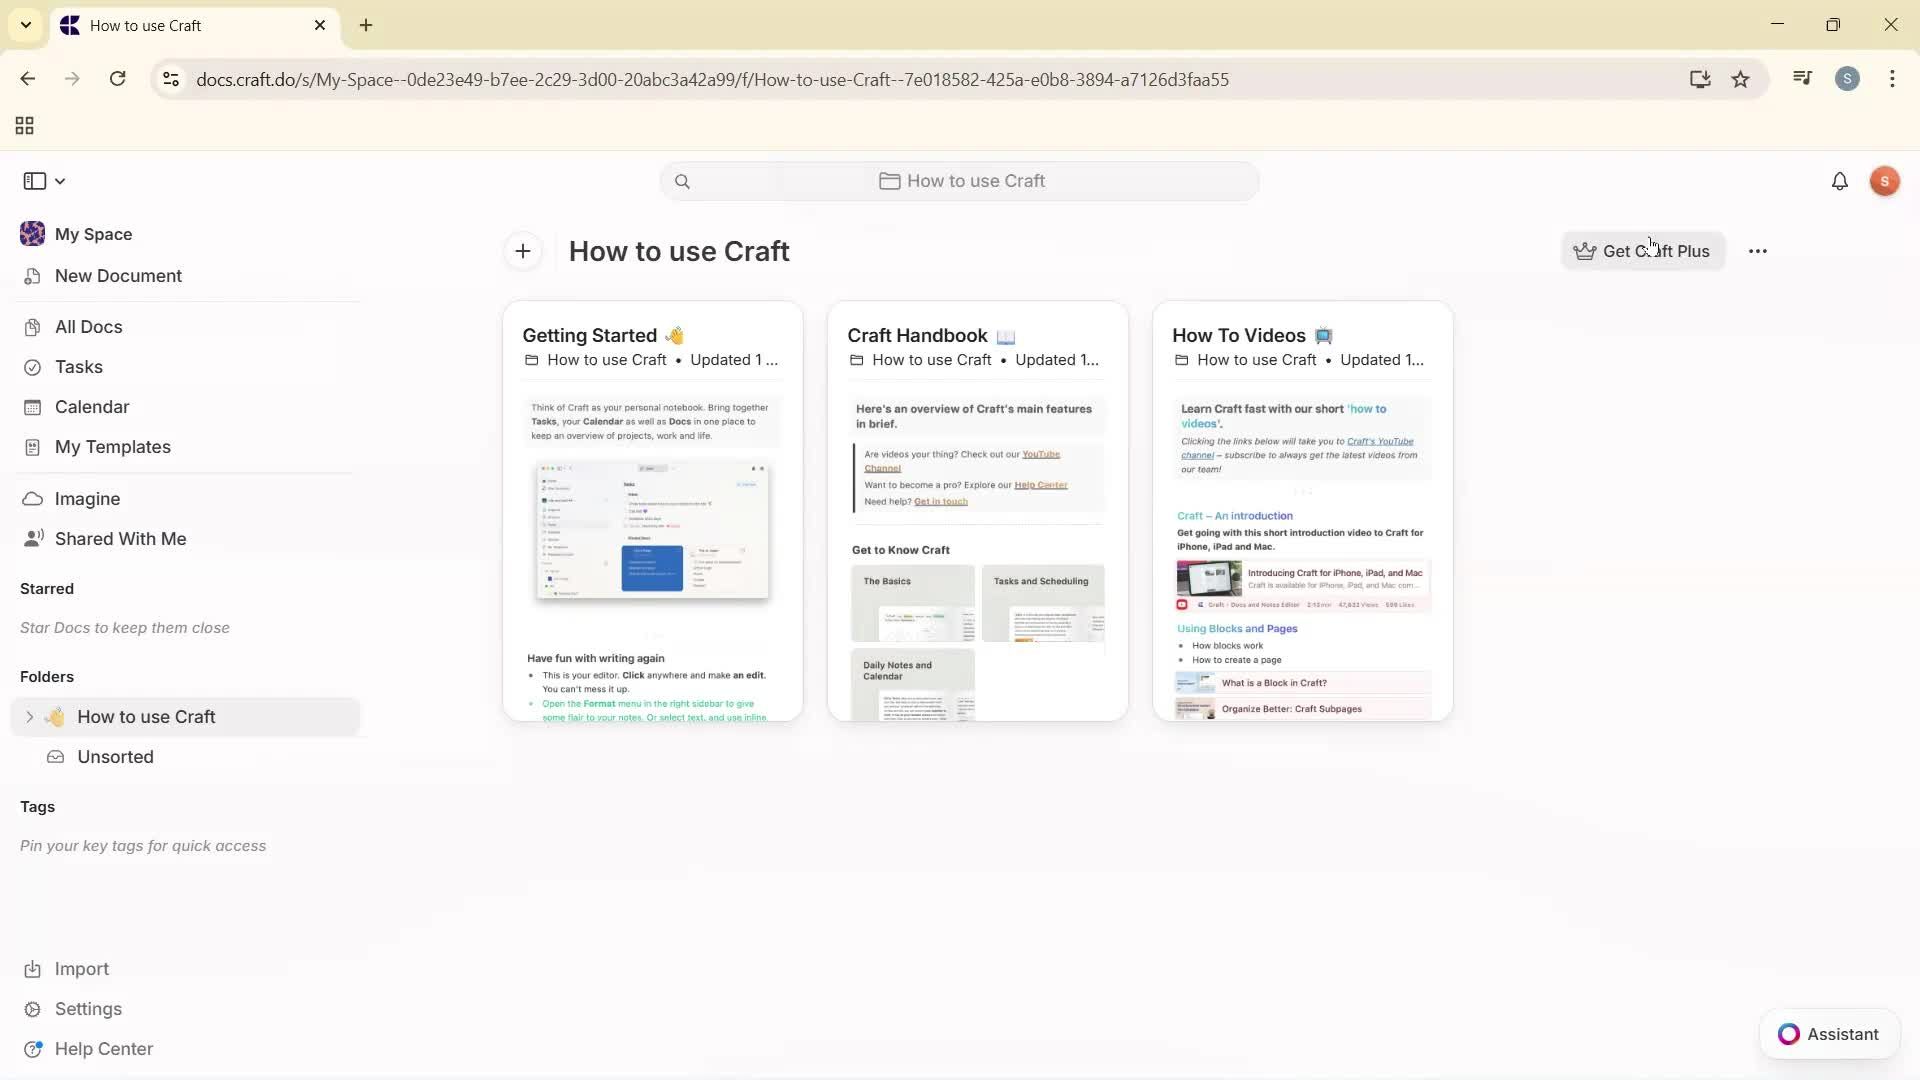The height and width of the screenshot is (1080, 1920).
Task: Open the Getting Started card
Action: tap(651, 510)
